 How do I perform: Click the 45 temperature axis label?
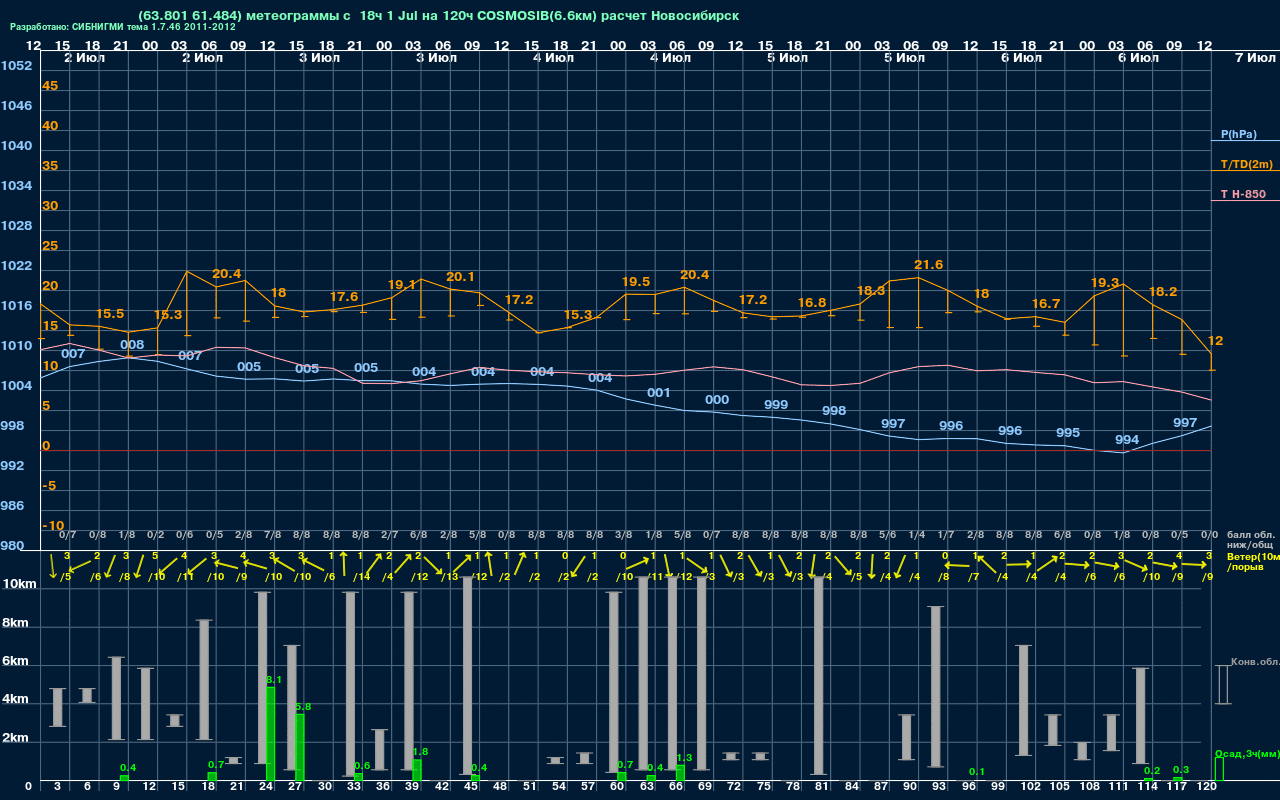tap(50, 86)
